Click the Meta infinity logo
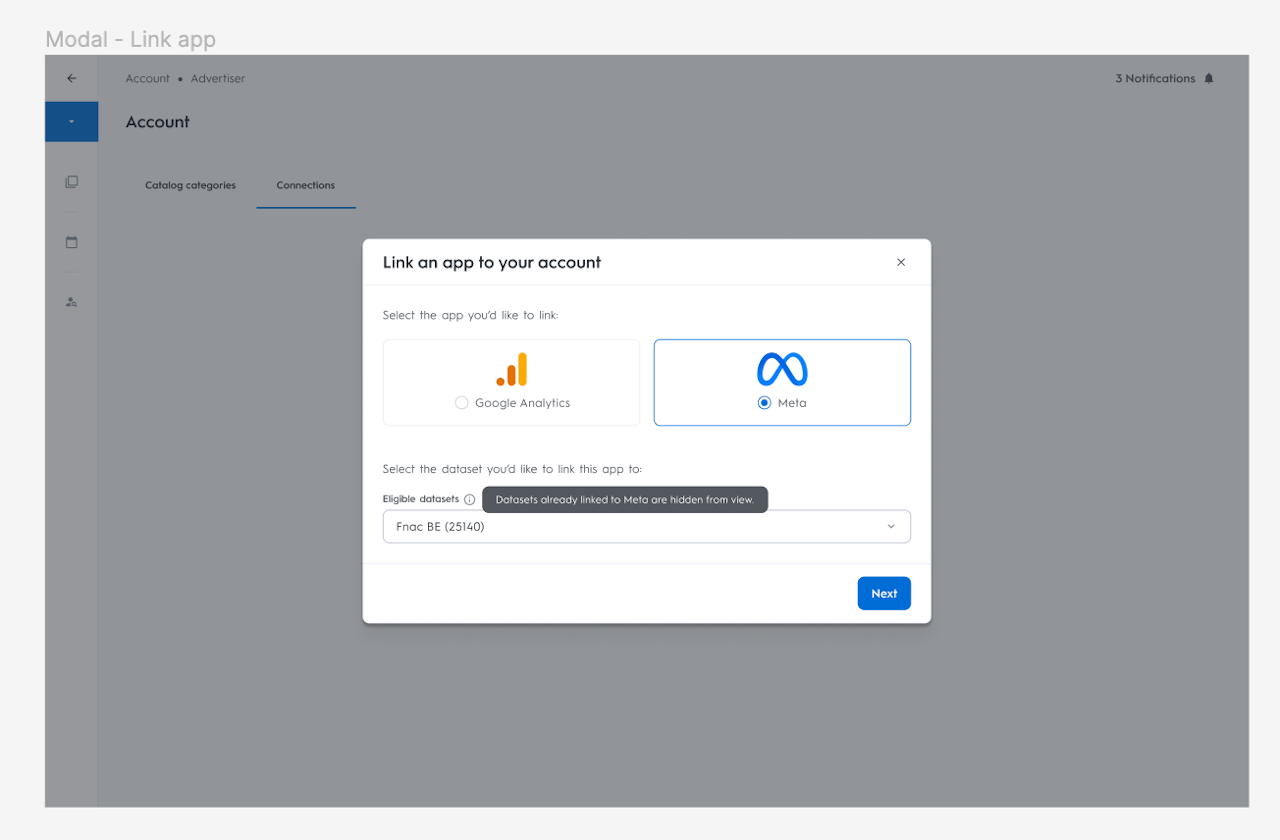The image size is (1280, 840). 782,369
